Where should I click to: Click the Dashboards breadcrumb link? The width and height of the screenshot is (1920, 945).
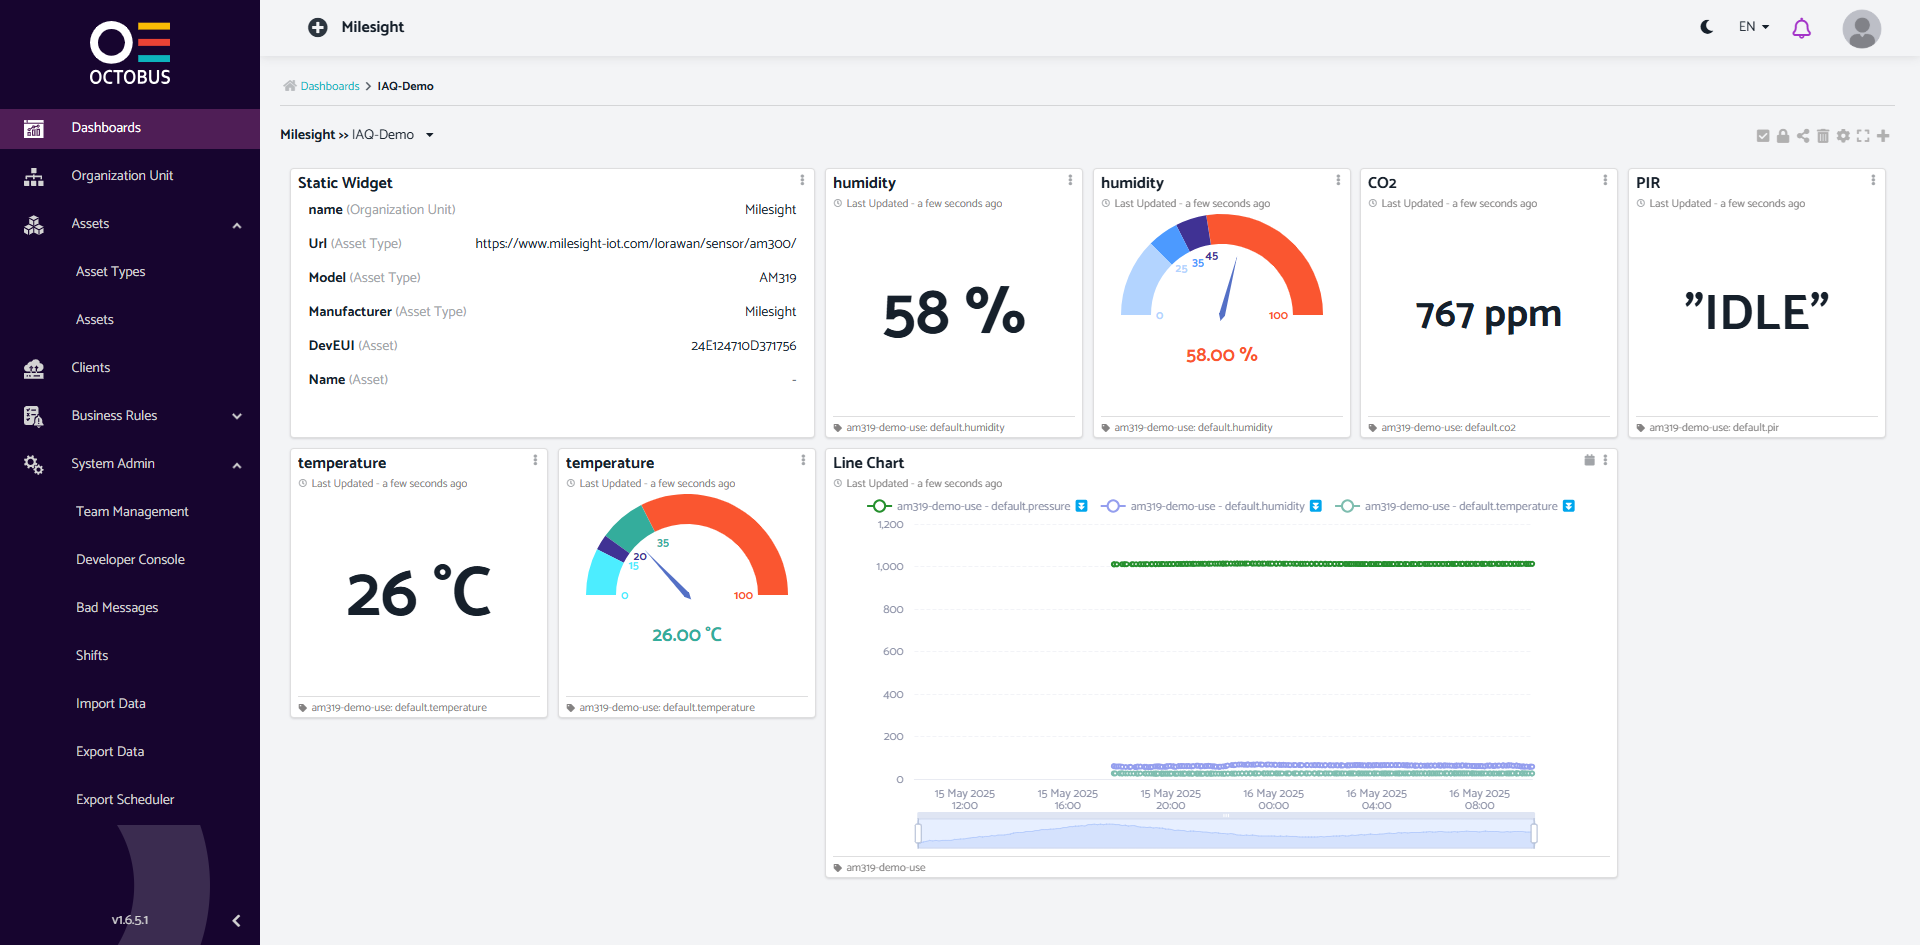[330, 86]
